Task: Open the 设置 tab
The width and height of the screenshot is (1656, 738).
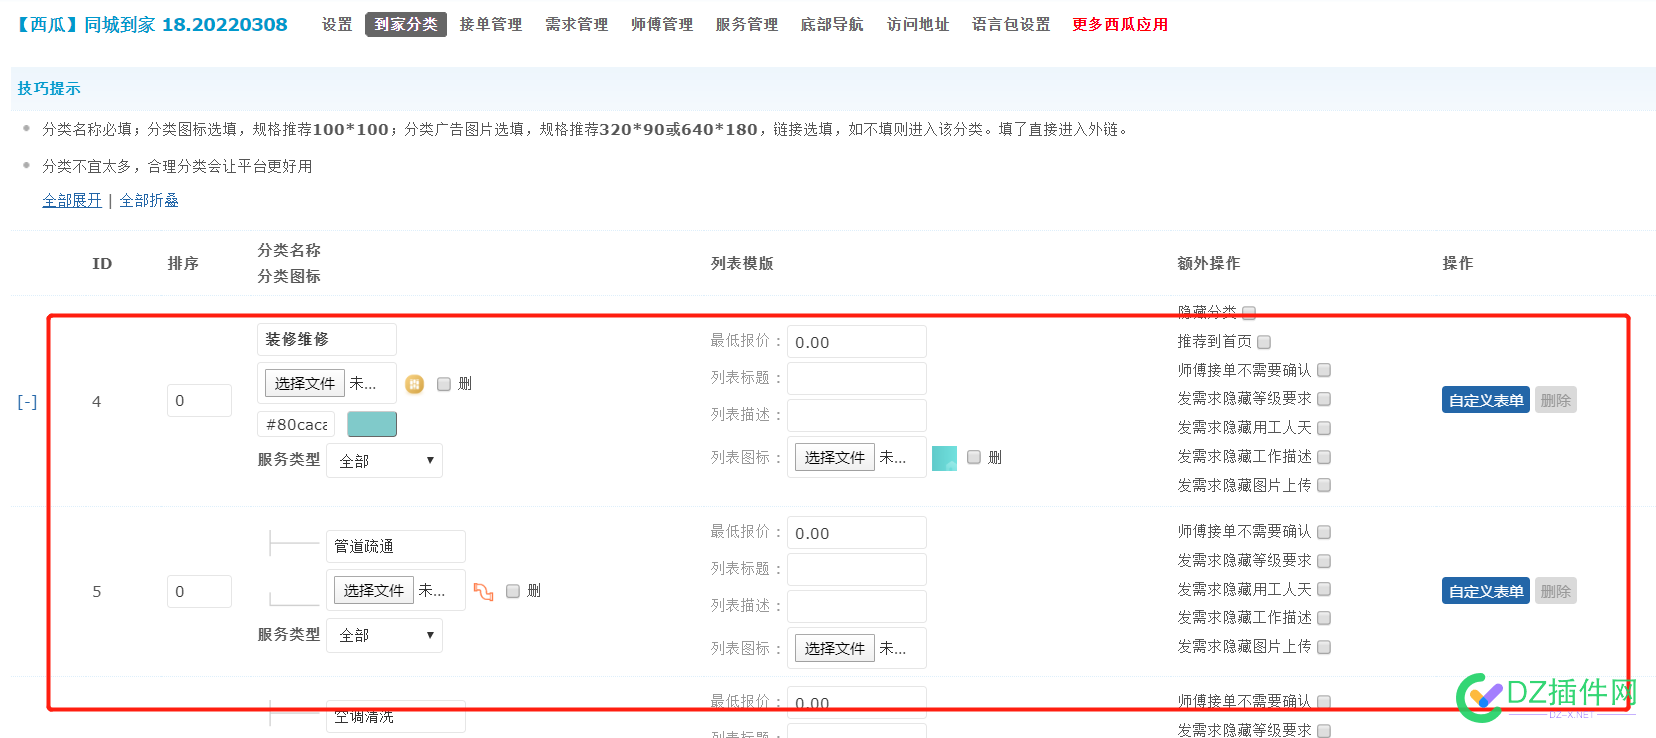Action: pos(337,24)
